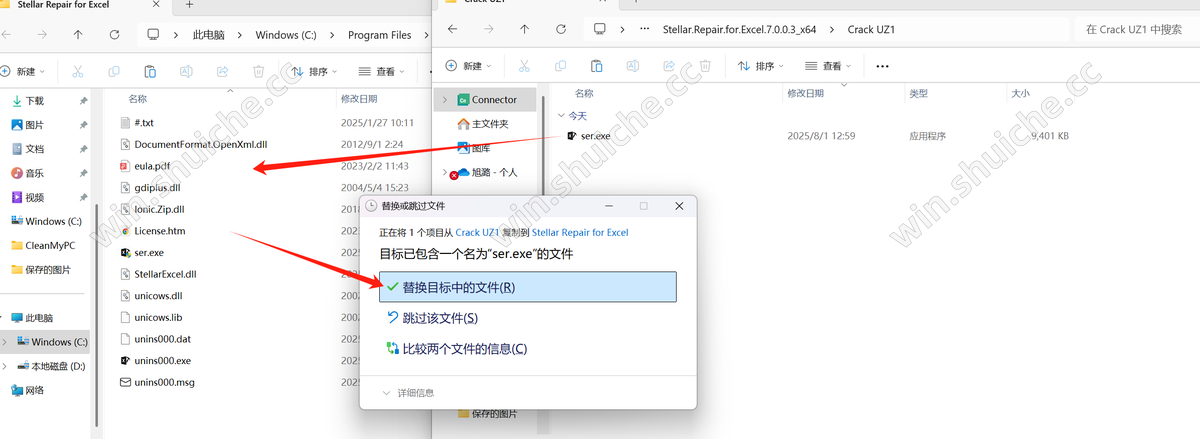Select unins000.exe file

click(x=162, y=360)
